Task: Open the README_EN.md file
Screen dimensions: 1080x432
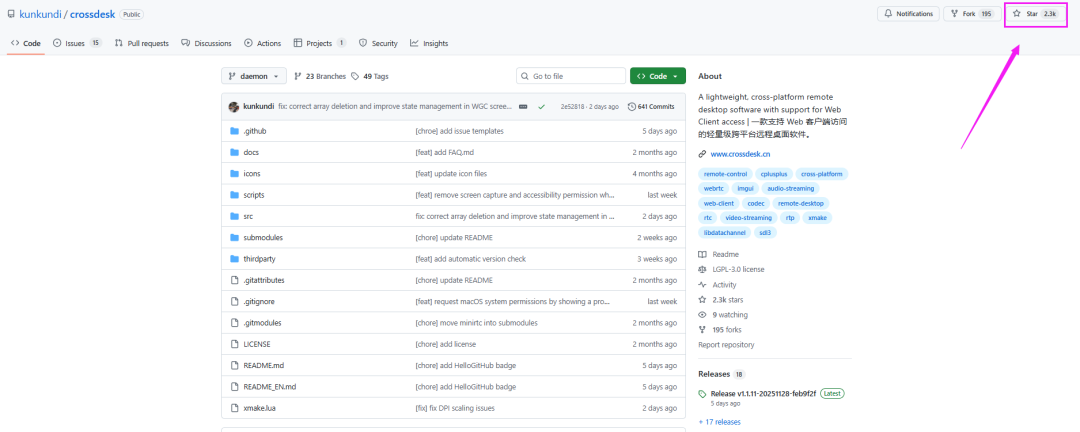Action: click(269, 386)
